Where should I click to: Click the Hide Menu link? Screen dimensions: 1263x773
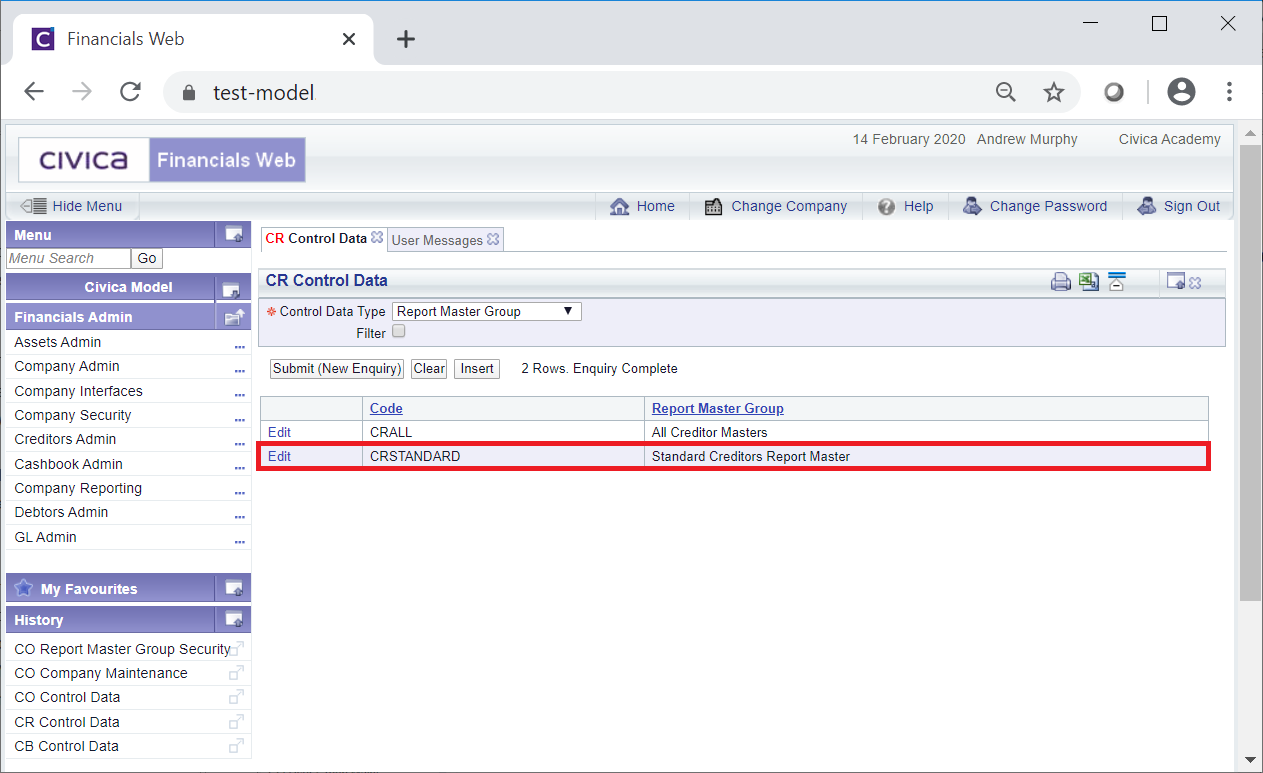click(x=87, y=206)
